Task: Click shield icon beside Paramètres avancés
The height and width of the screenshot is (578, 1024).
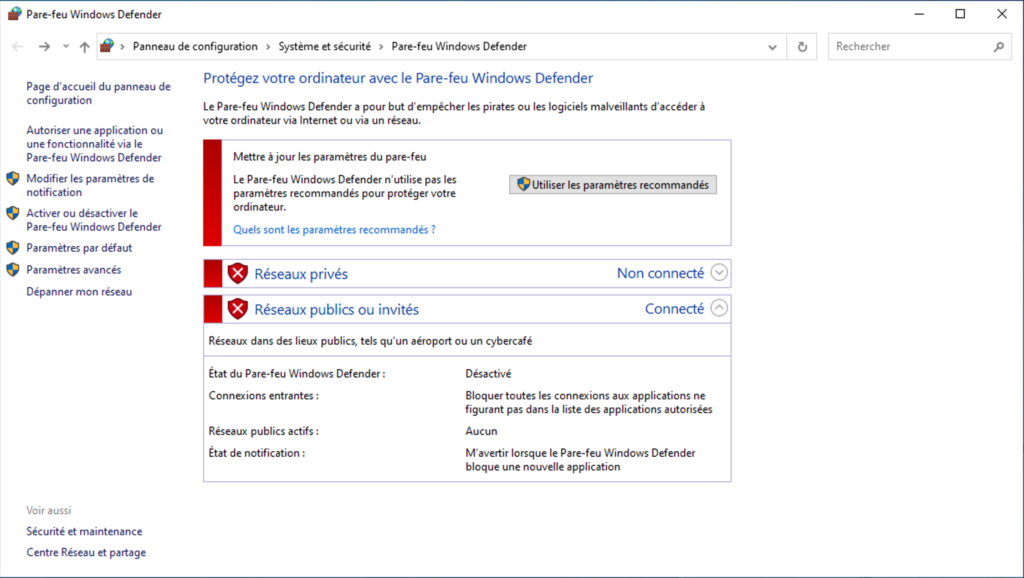Action: [x=13, y=270]
